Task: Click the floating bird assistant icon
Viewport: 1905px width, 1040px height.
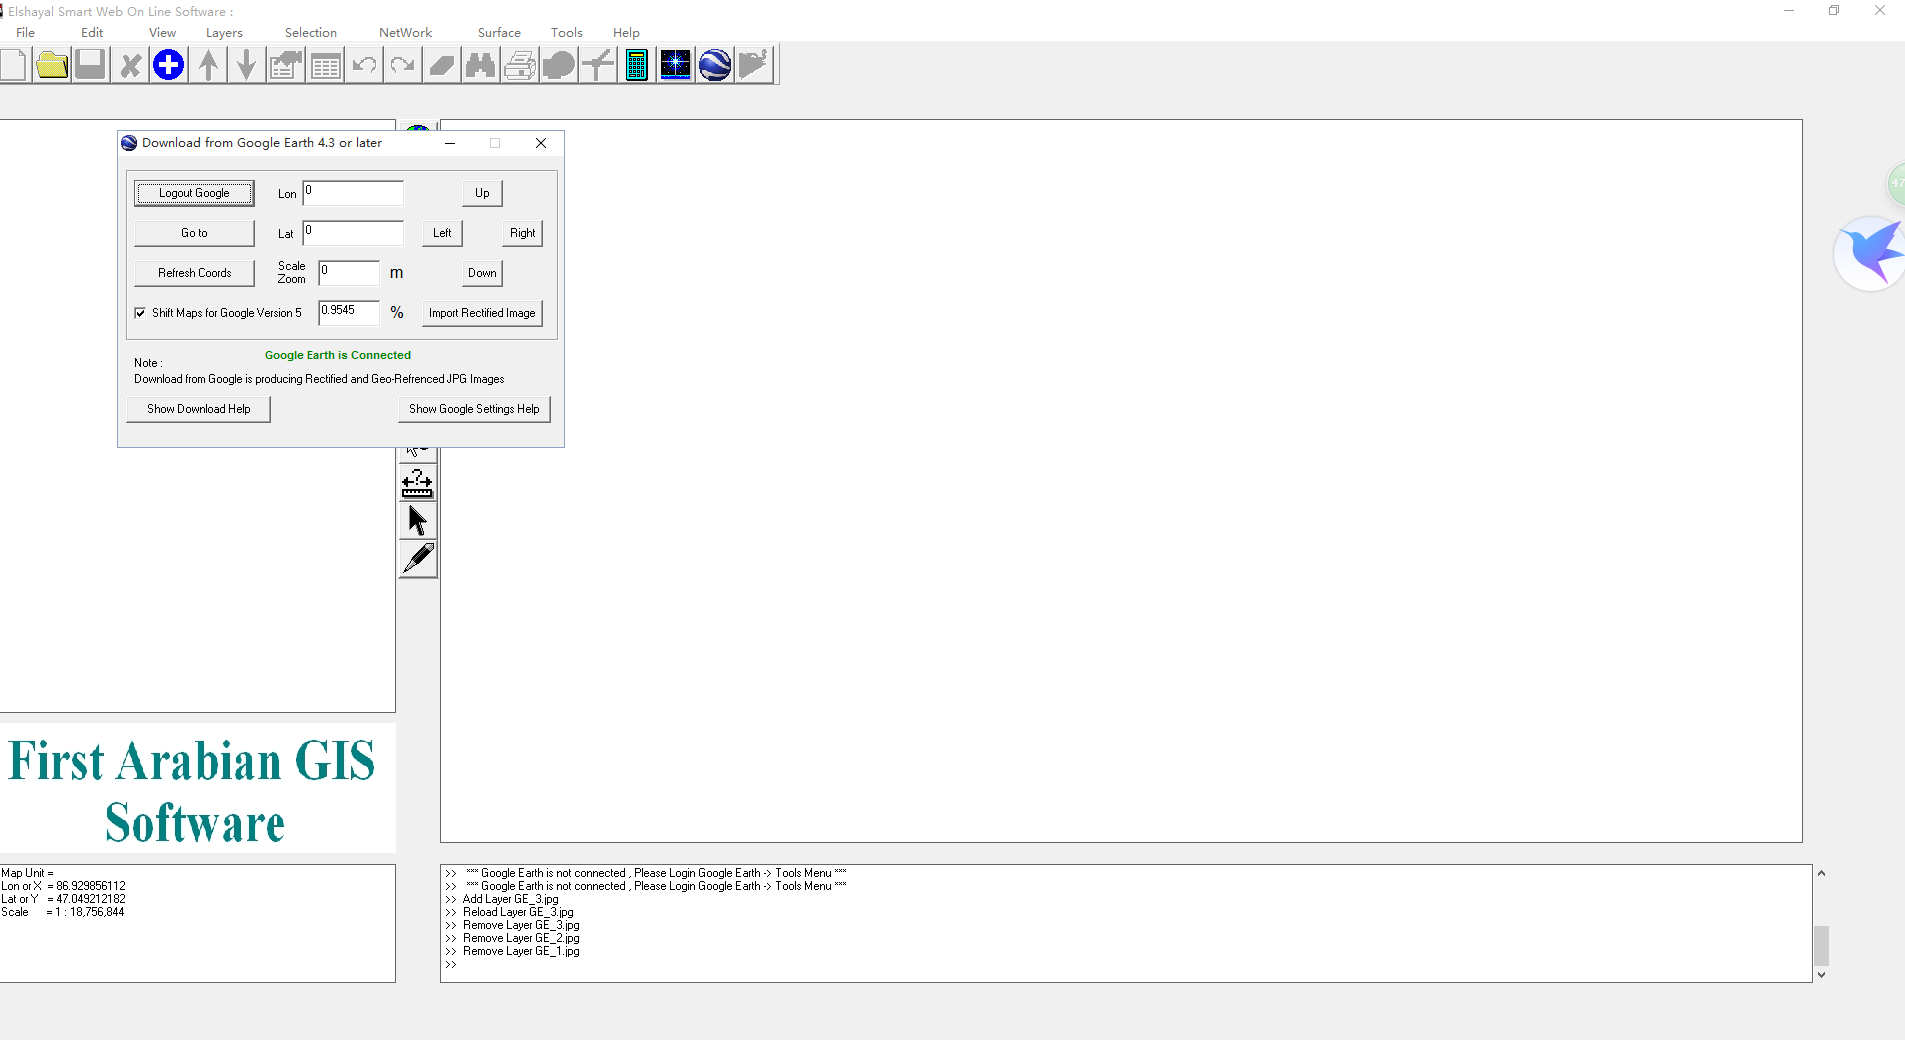Action: tap(1871, 253)
